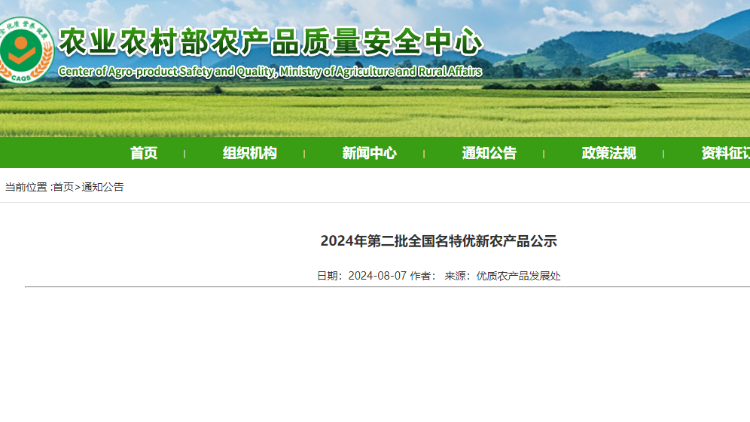Go to the 新闻中心 navigation section
750x422 pixels.
pyautogui.click(x=369, y=153)
